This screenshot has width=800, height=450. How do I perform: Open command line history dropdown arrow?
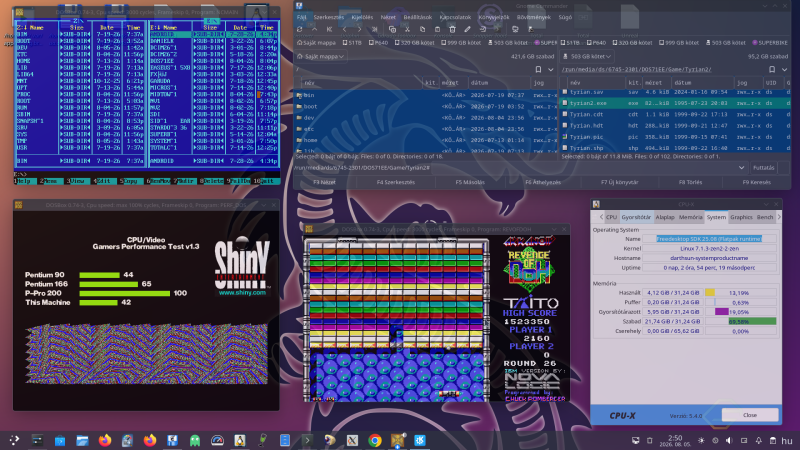coord(741,167)
